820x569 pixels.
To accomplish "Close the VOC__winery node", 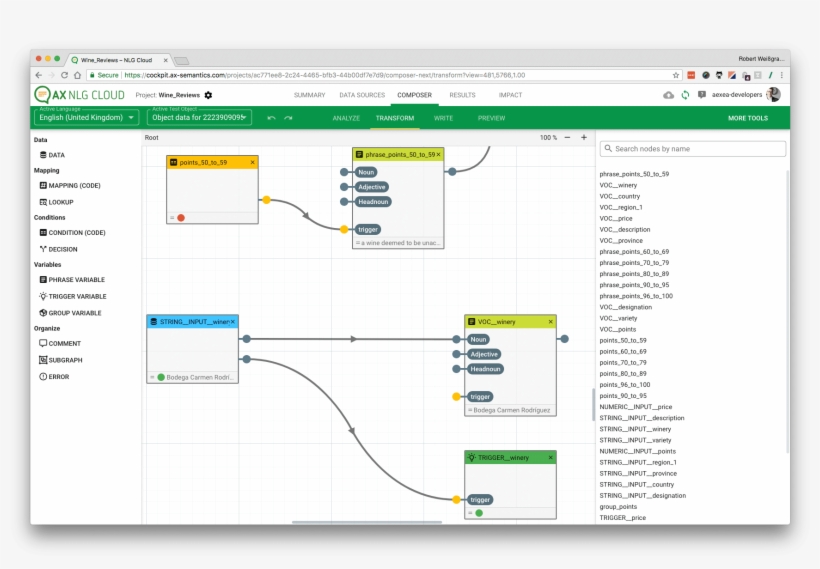I will tap(549, 322).
